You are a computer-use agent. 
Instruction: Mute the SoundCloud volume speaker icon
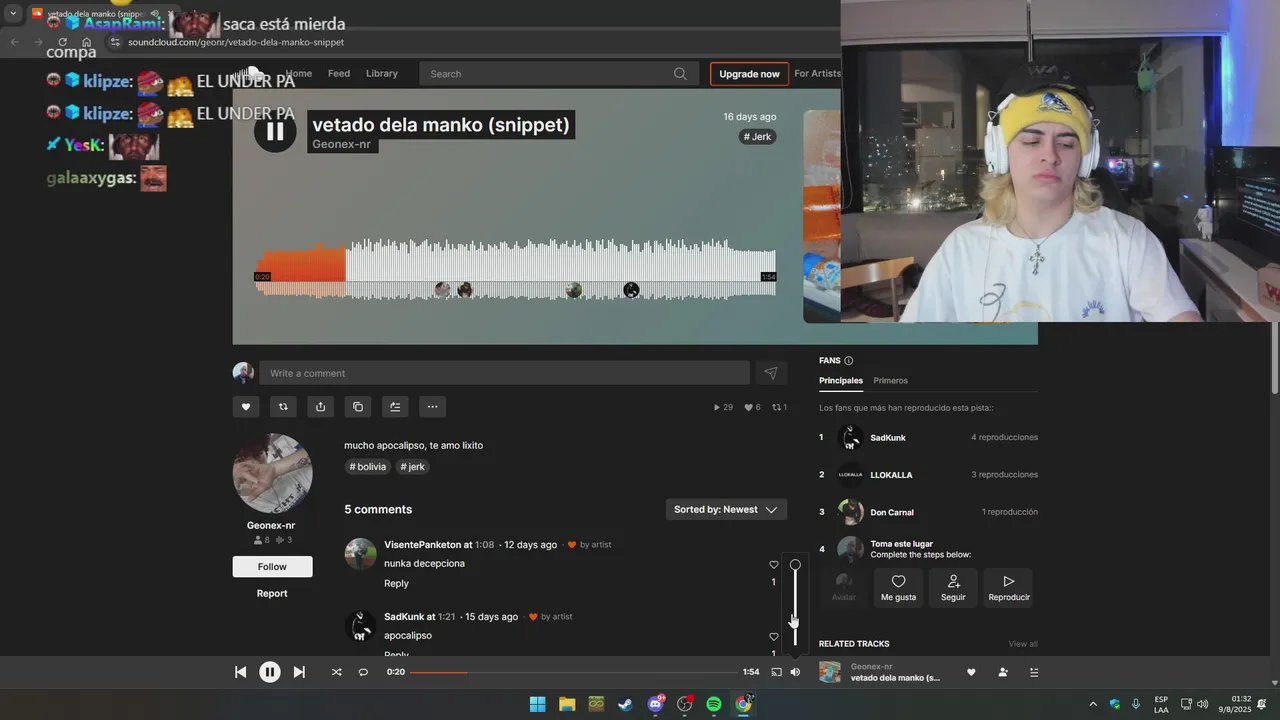795,672
